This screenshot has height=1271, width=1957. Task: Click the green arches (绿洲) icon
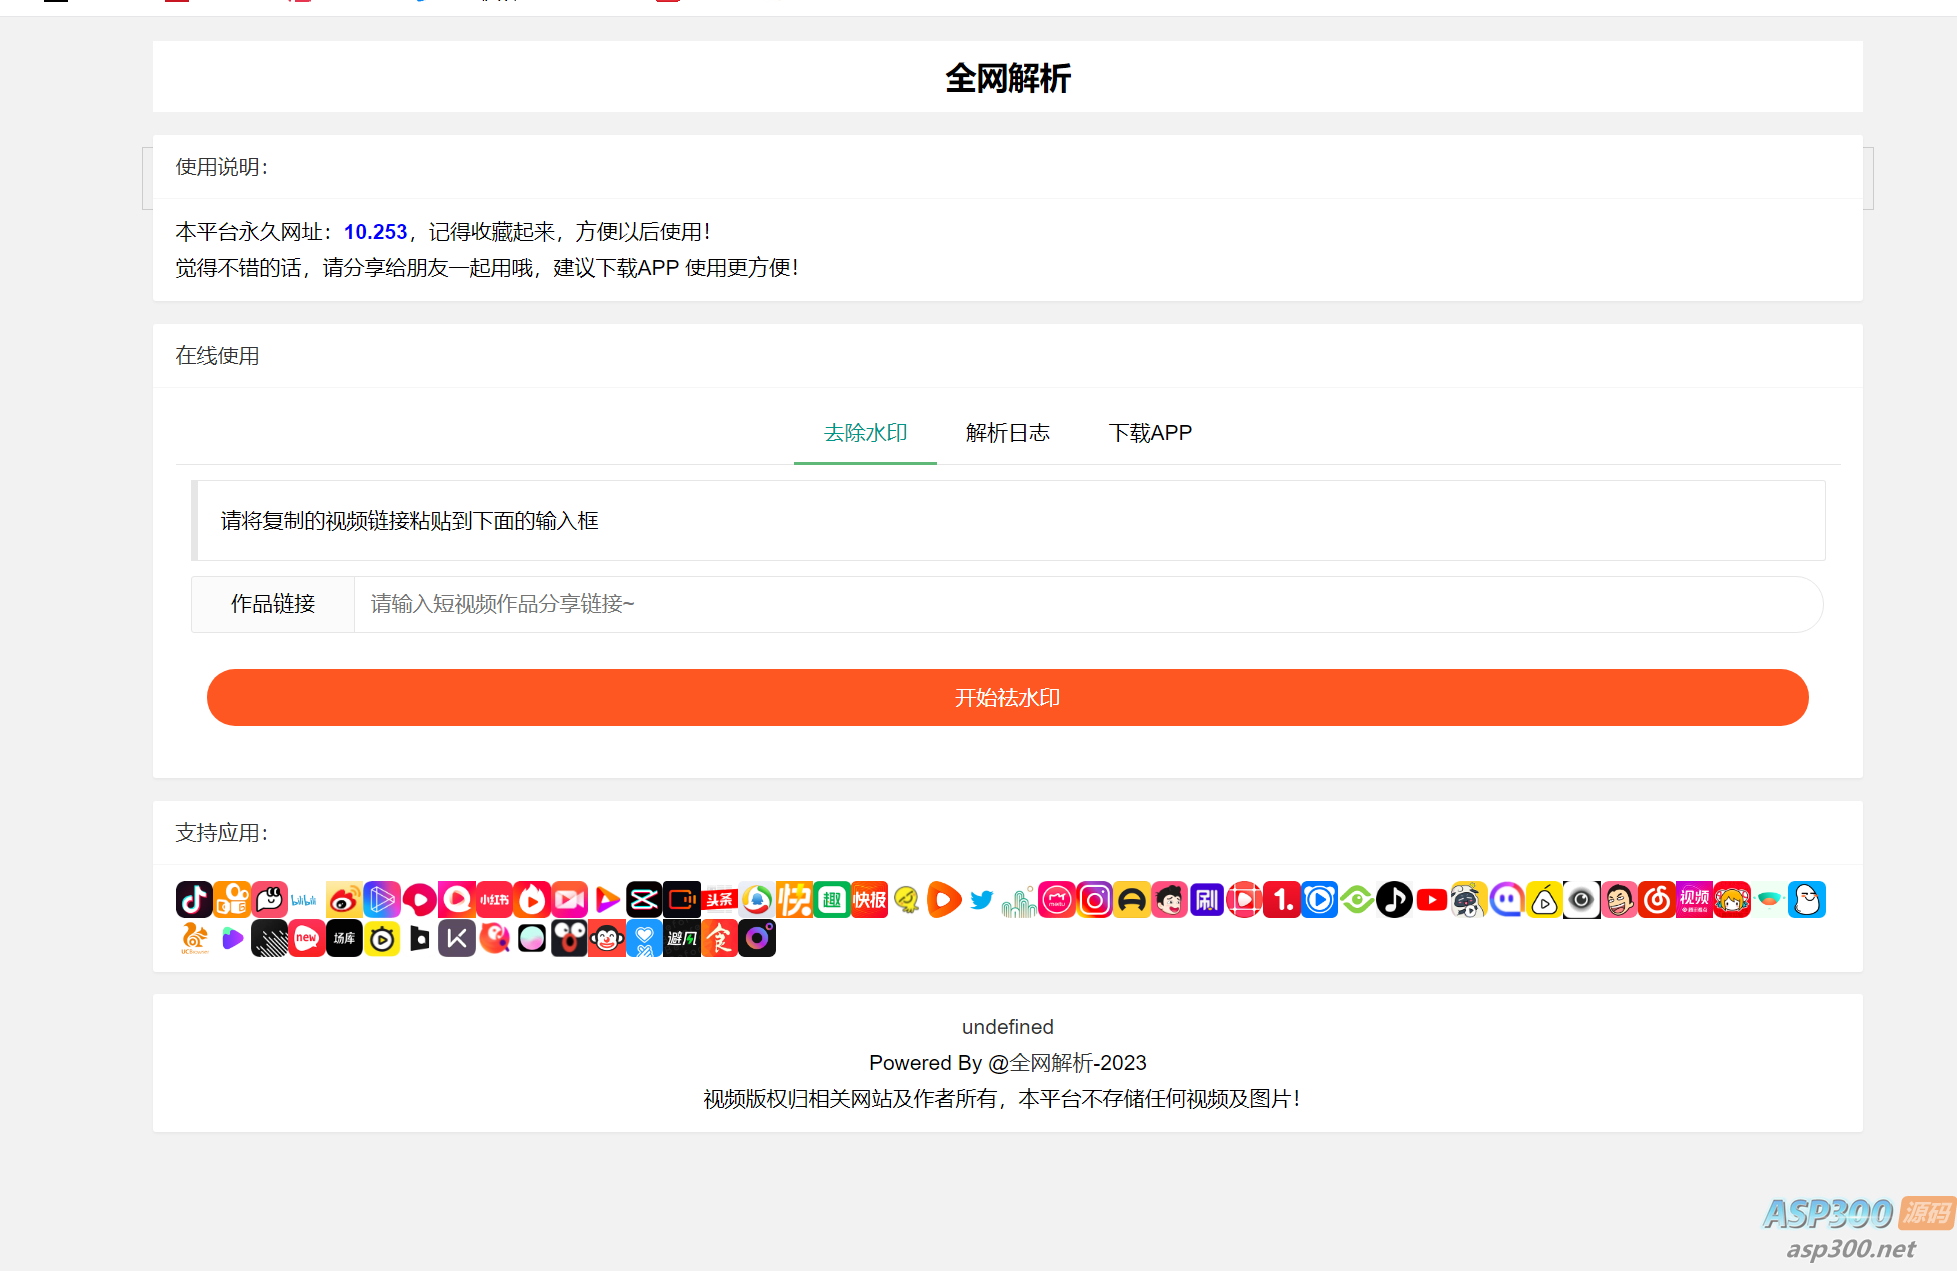[x=1019, y=900]
